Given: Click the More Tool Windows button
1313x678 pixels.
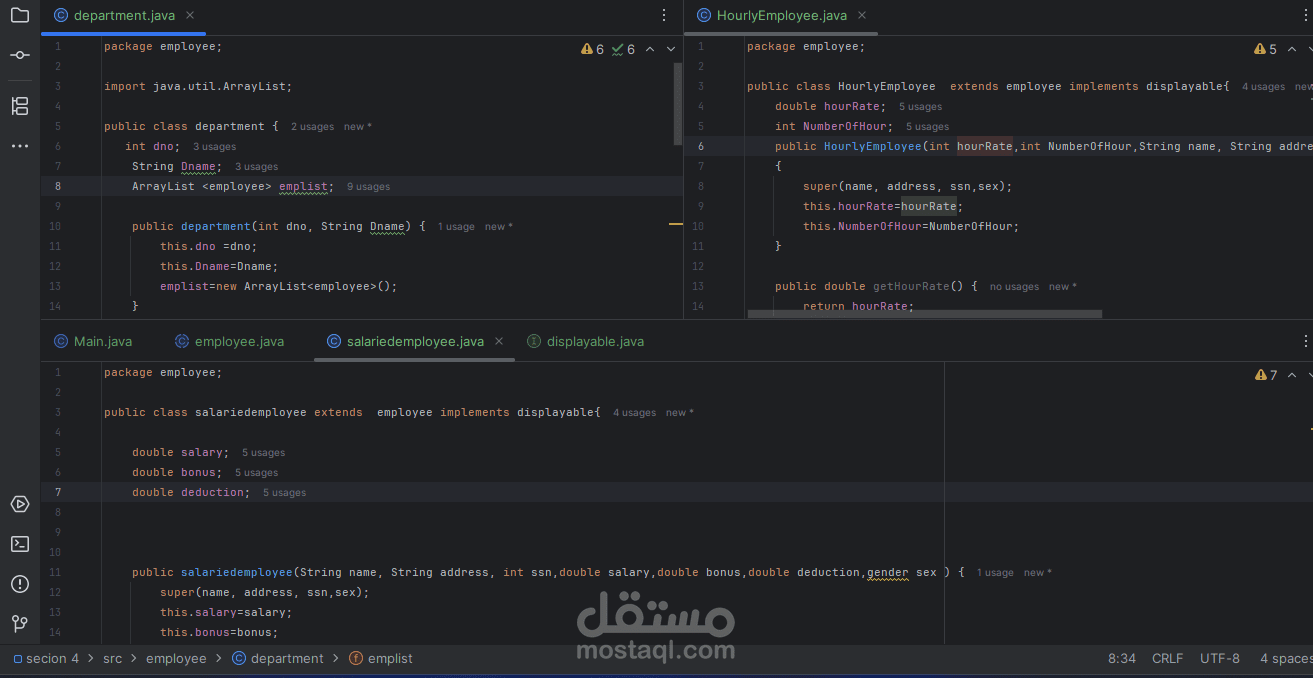Looking at the screenshot, I should click(x=20, y=146).
